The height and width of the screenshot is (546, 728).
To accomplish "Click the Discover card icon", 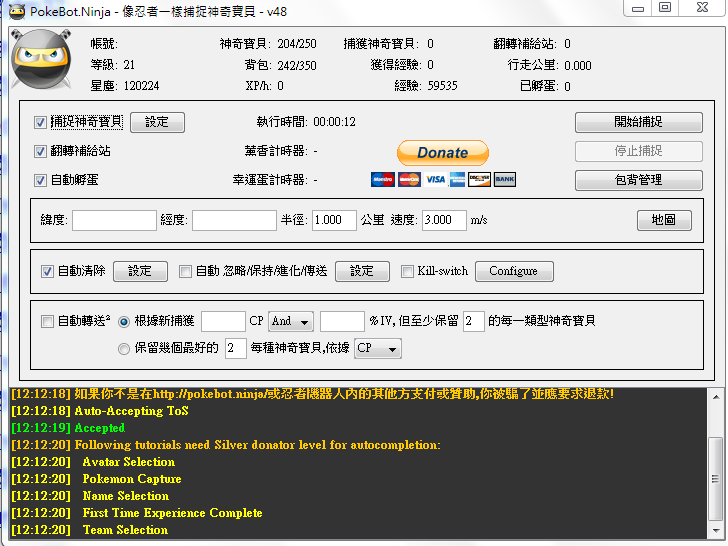I will point(479,179).
